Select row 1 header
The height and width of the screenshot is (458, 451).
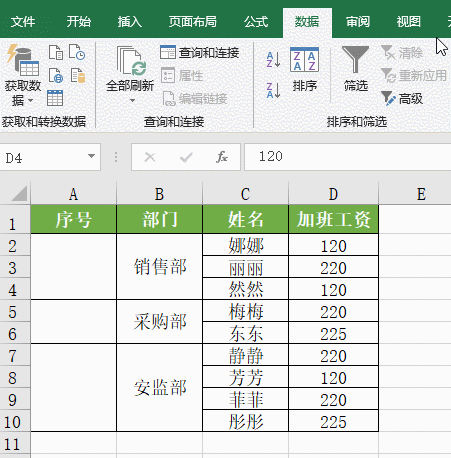(15, 219)
